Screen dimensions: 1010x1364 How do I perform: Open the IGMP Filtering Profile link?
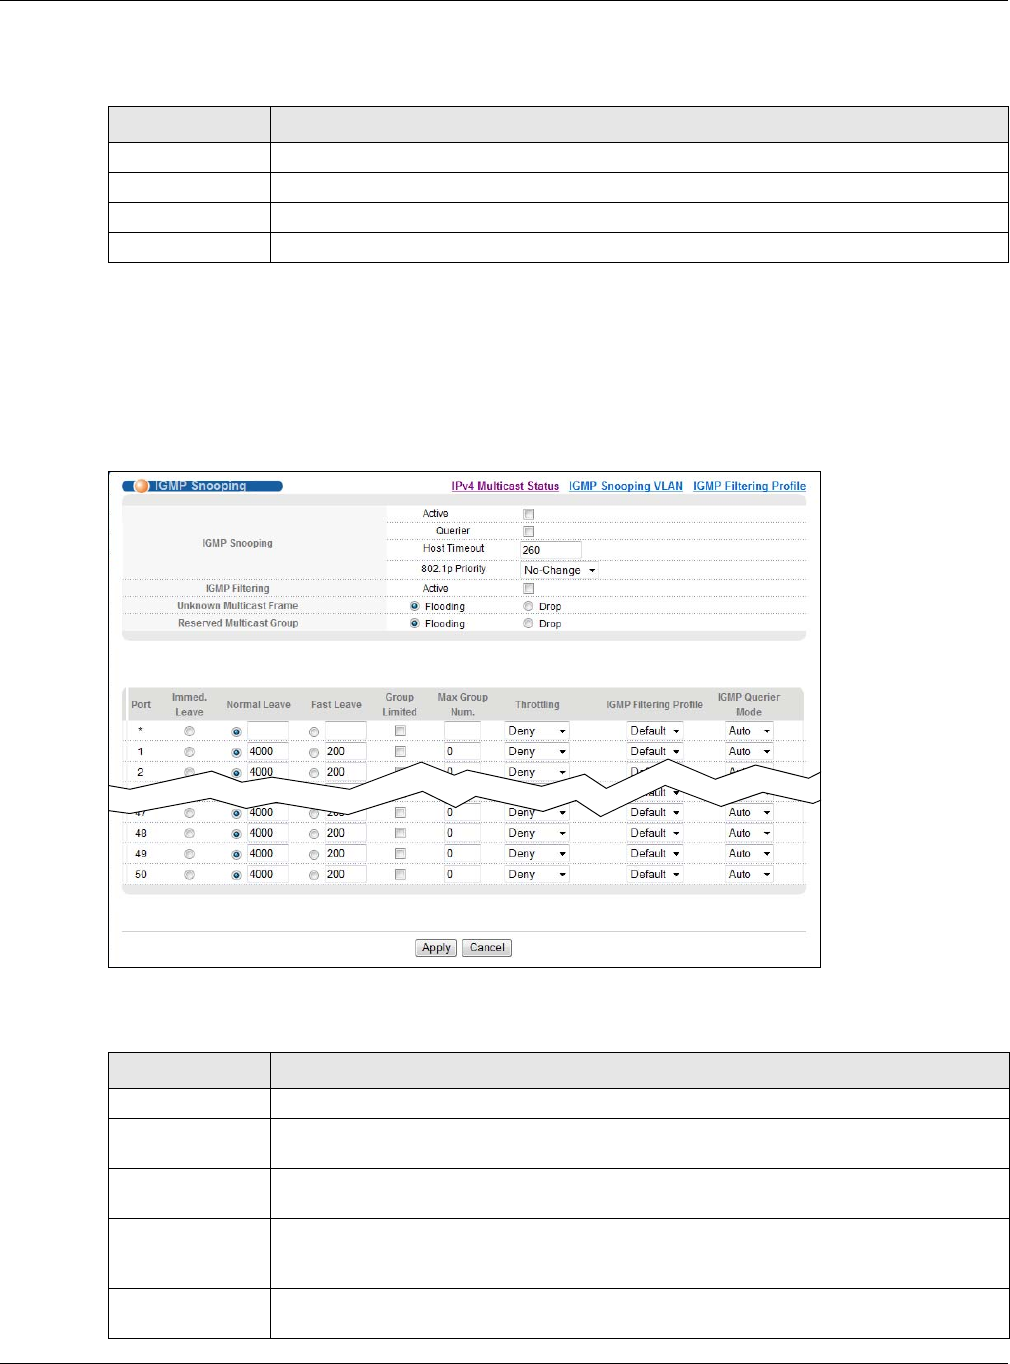[750, 486]
